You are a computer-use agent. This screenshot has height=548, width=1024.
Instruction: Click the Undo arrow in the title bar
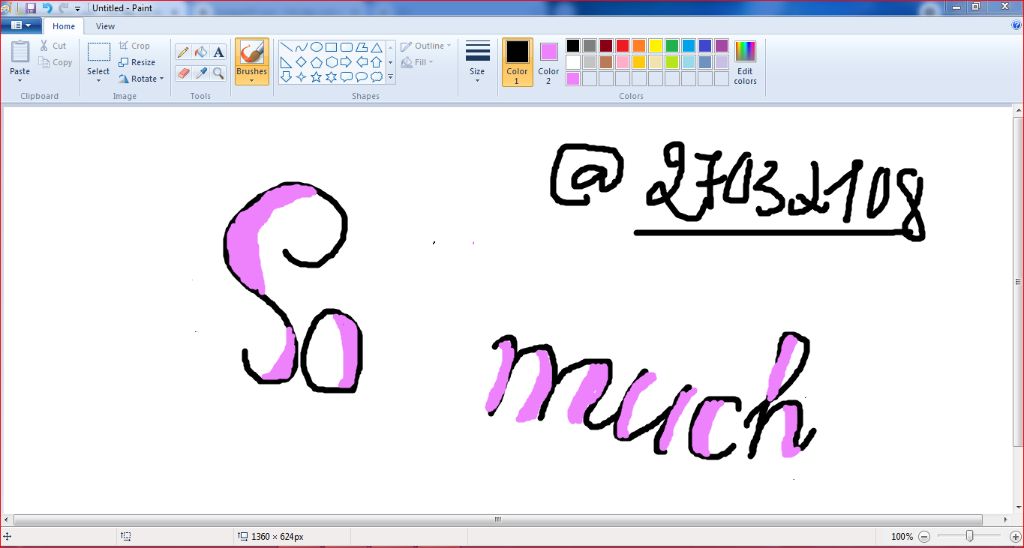coord(47,8)
